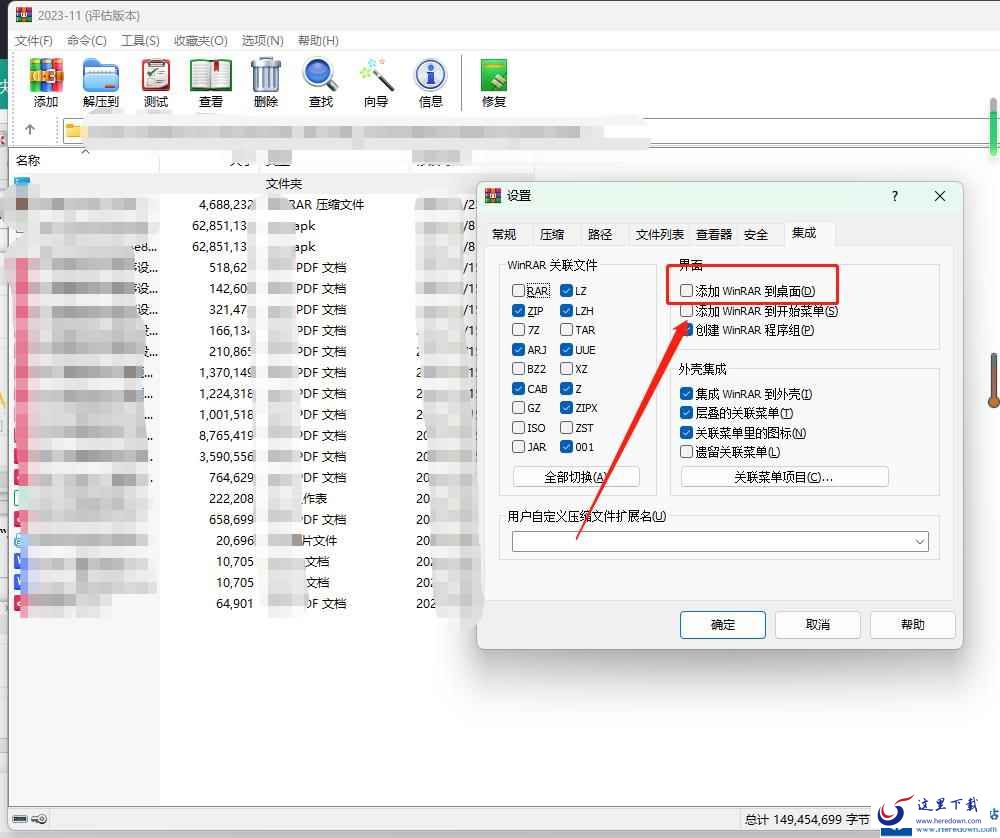Switch to the 文件列表 tab
This screenshot has height=838, width=1000.
(x=659, y=235)
